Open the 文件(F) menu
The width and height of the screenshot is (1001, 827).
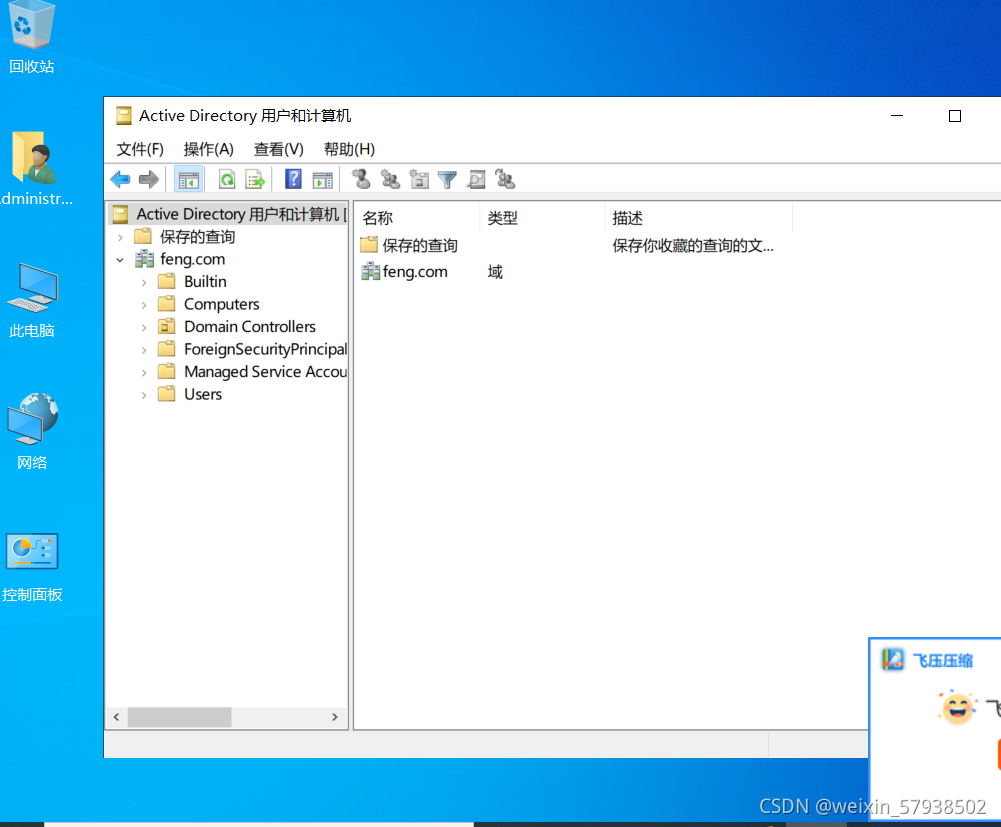point(140,149)
